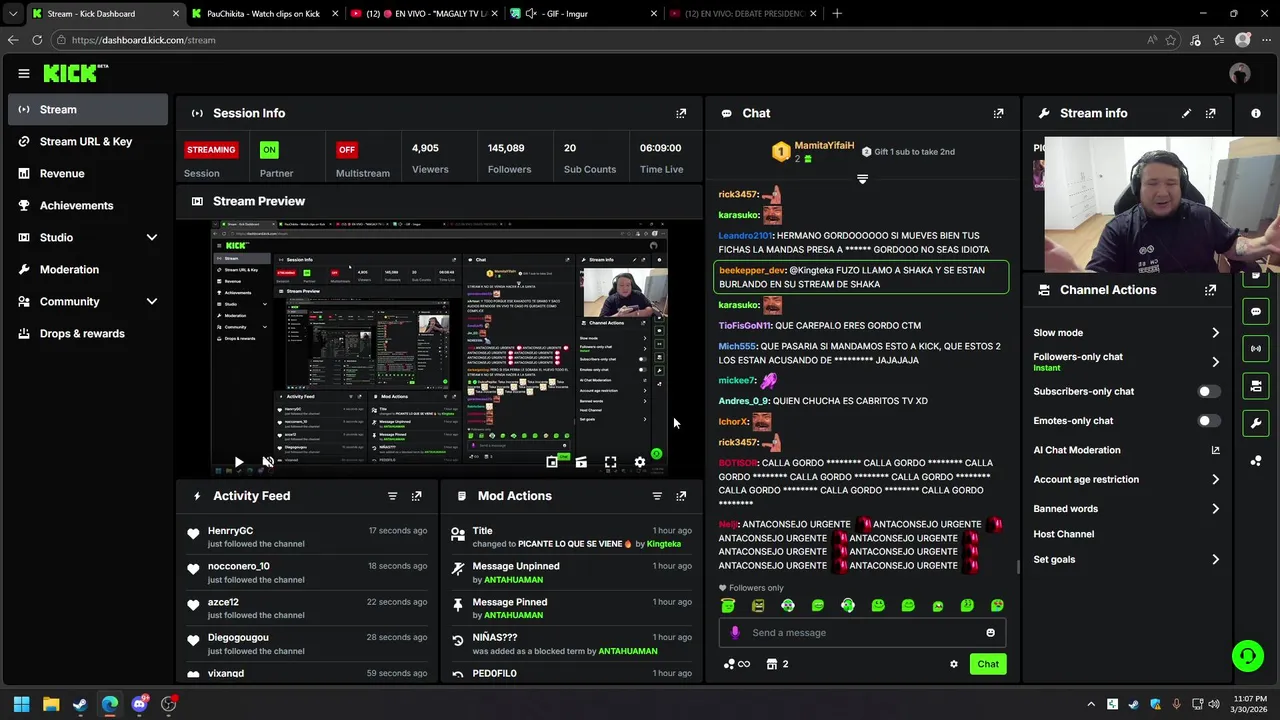Click the Discord taskbar icon
The width and height of the screenshot is (1280, 720).
[139, 704]
